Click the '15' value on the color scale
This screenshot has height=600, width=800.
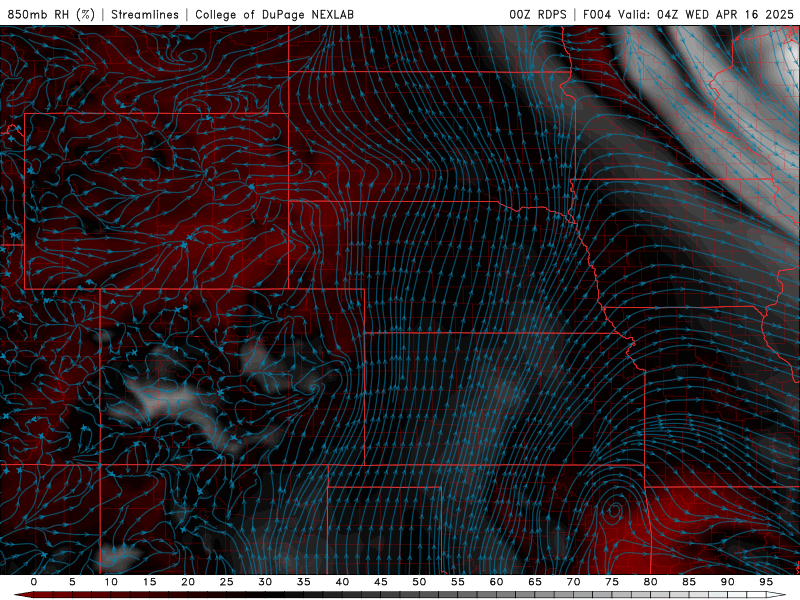pos(149,582)
